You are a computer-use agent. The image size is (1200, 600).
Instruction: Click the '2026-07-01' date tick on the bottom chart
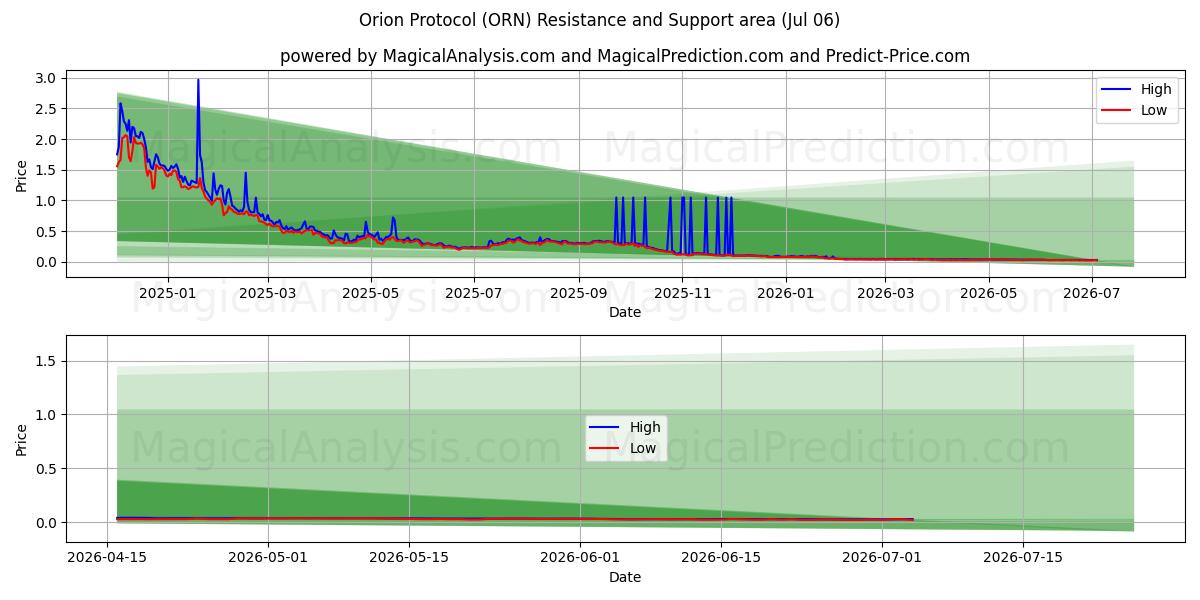coord(882,558)
